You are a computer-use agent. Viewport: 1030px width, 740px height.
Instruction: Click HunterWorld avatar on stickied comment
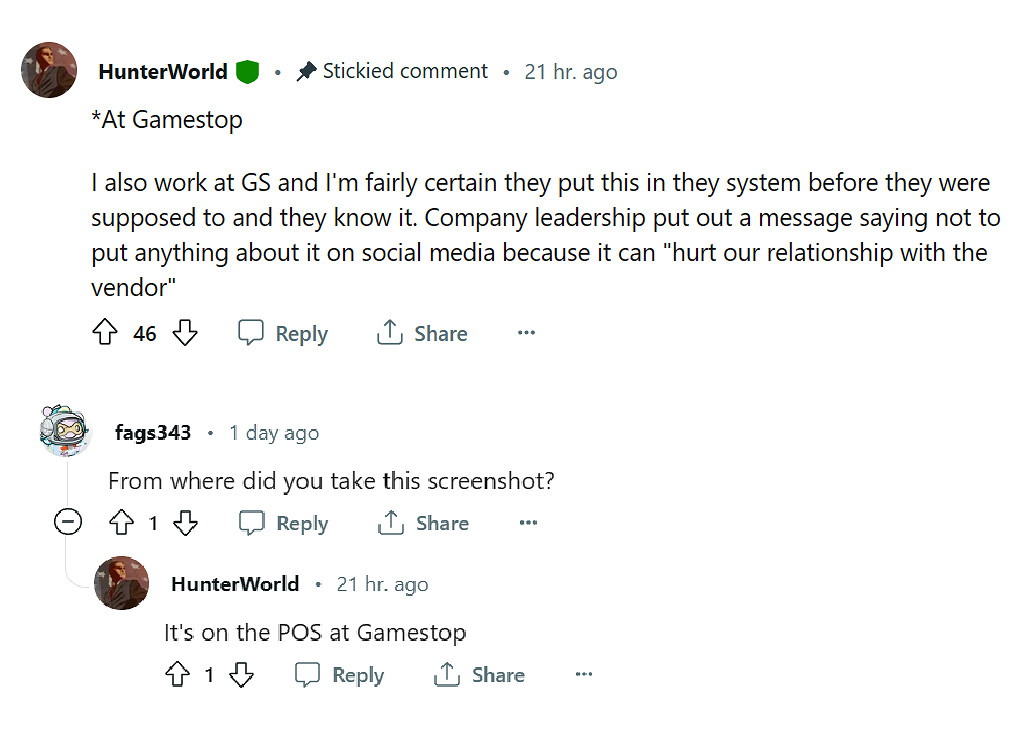click(49, 70)
